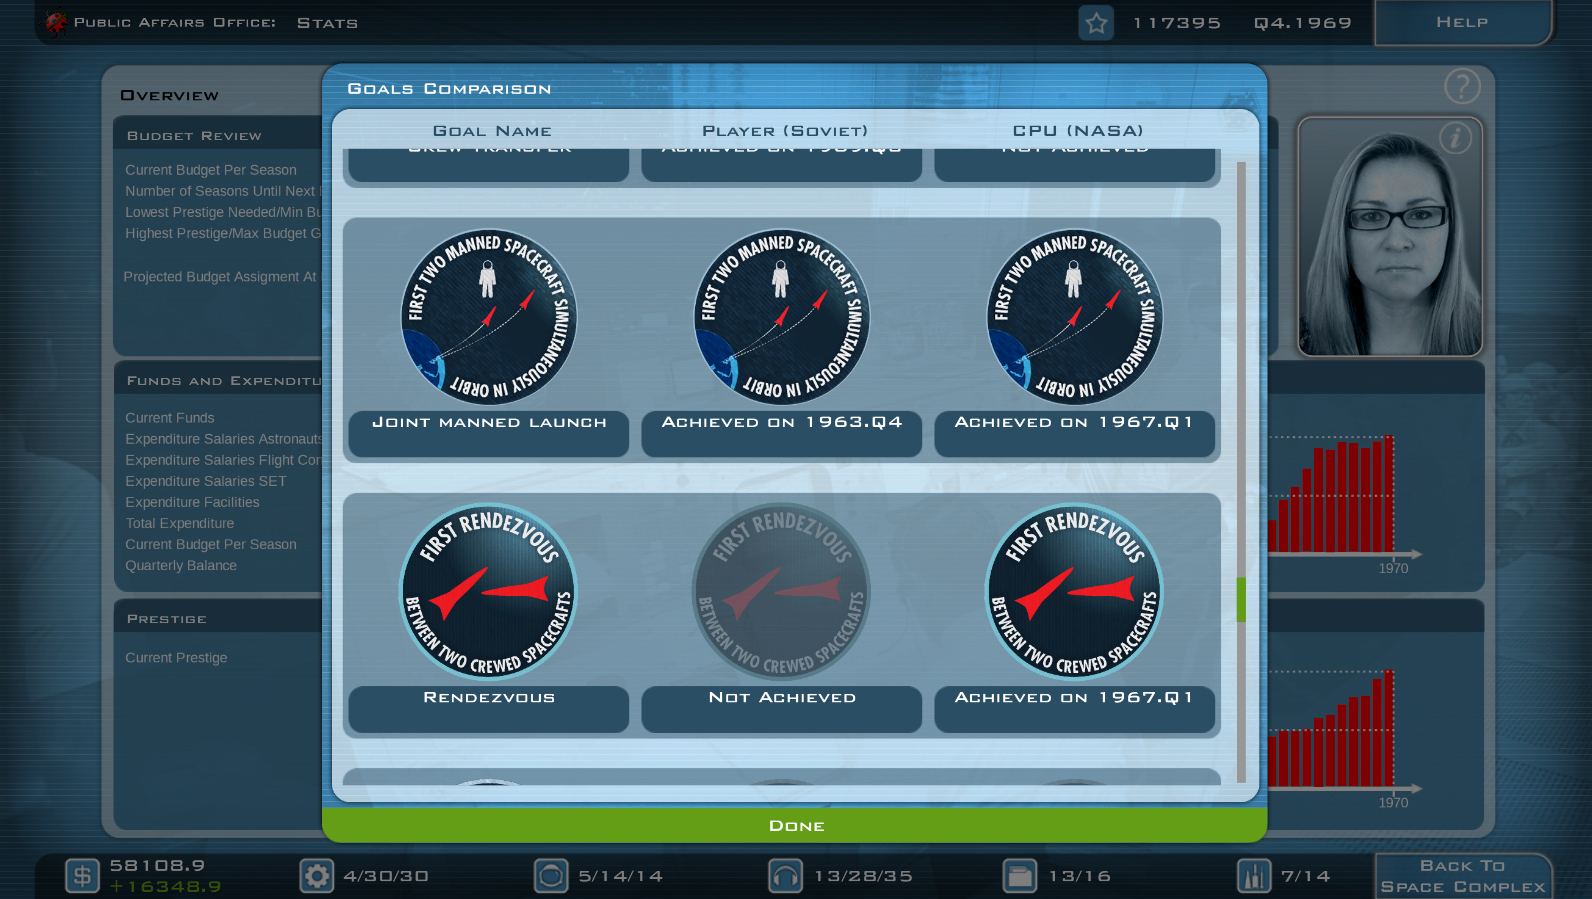
Task: Go Back To Space Complex
Action: [1463, 876]
